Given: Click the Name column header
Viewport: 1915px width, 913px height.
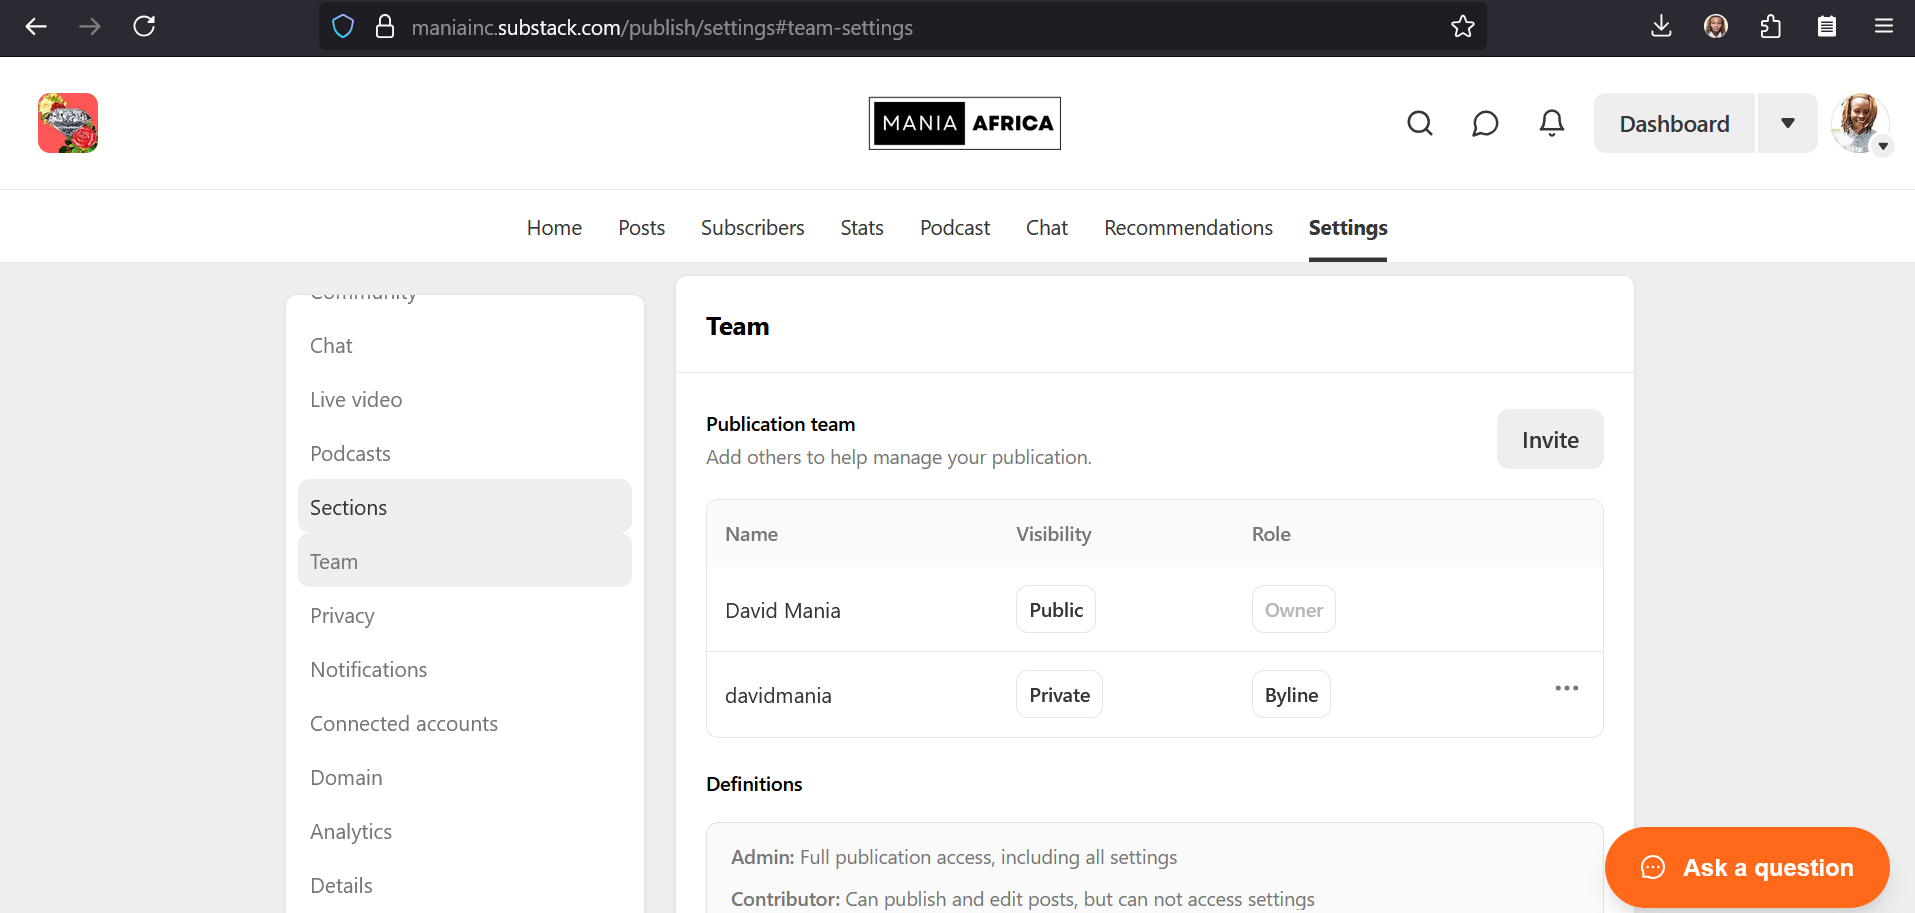Looking at the screenshot, I should (751, 534).
